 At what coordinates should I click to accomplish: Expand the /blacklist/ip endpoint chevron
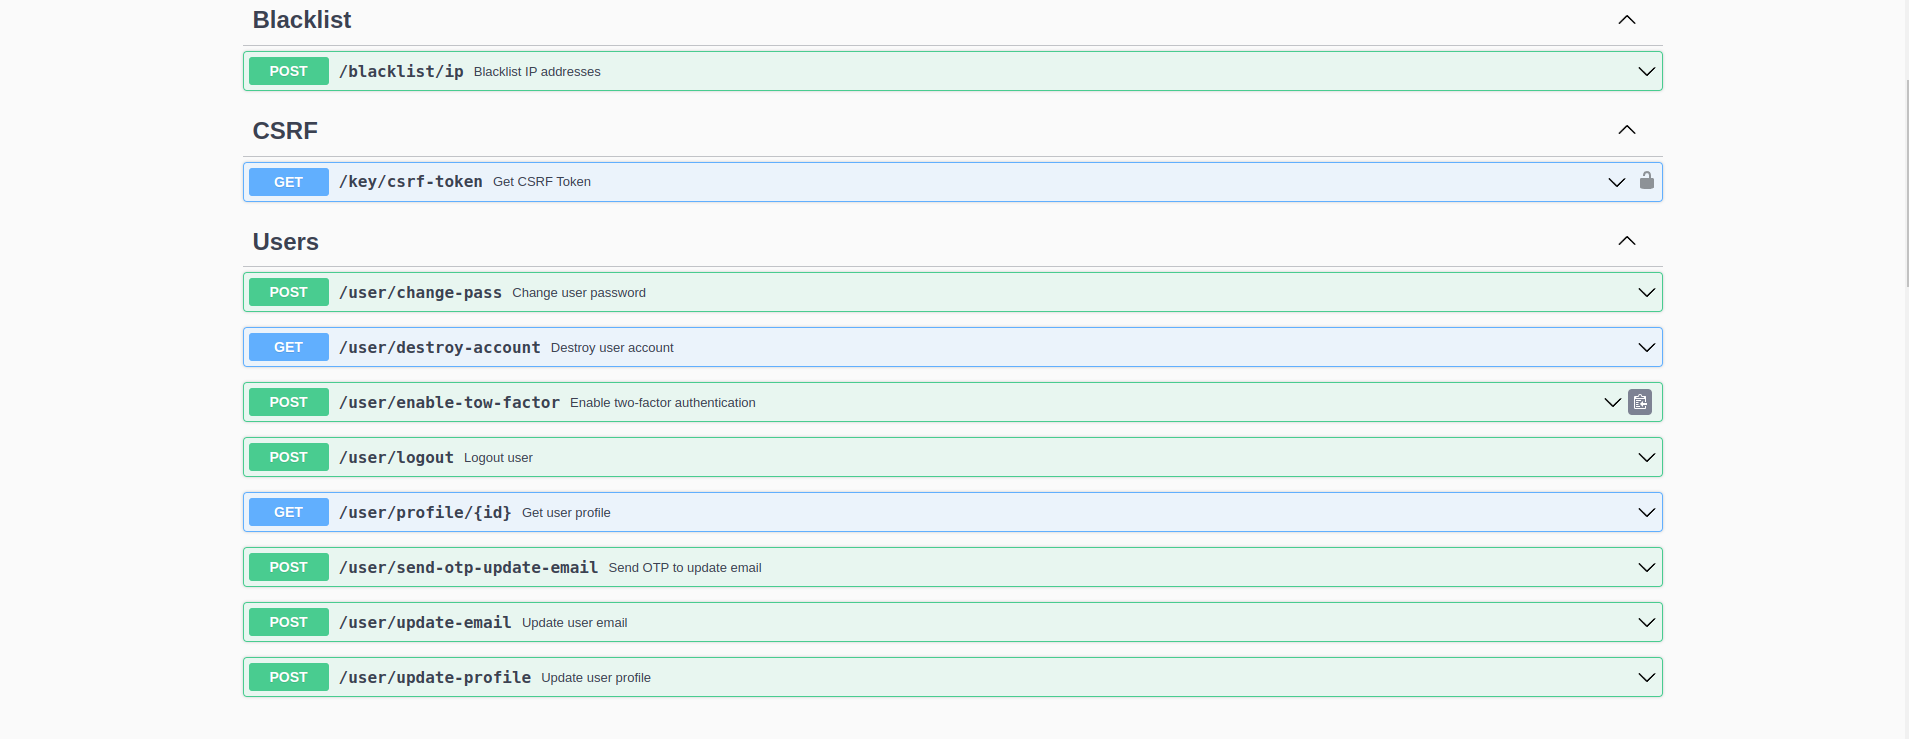(x=1646, y=71)
